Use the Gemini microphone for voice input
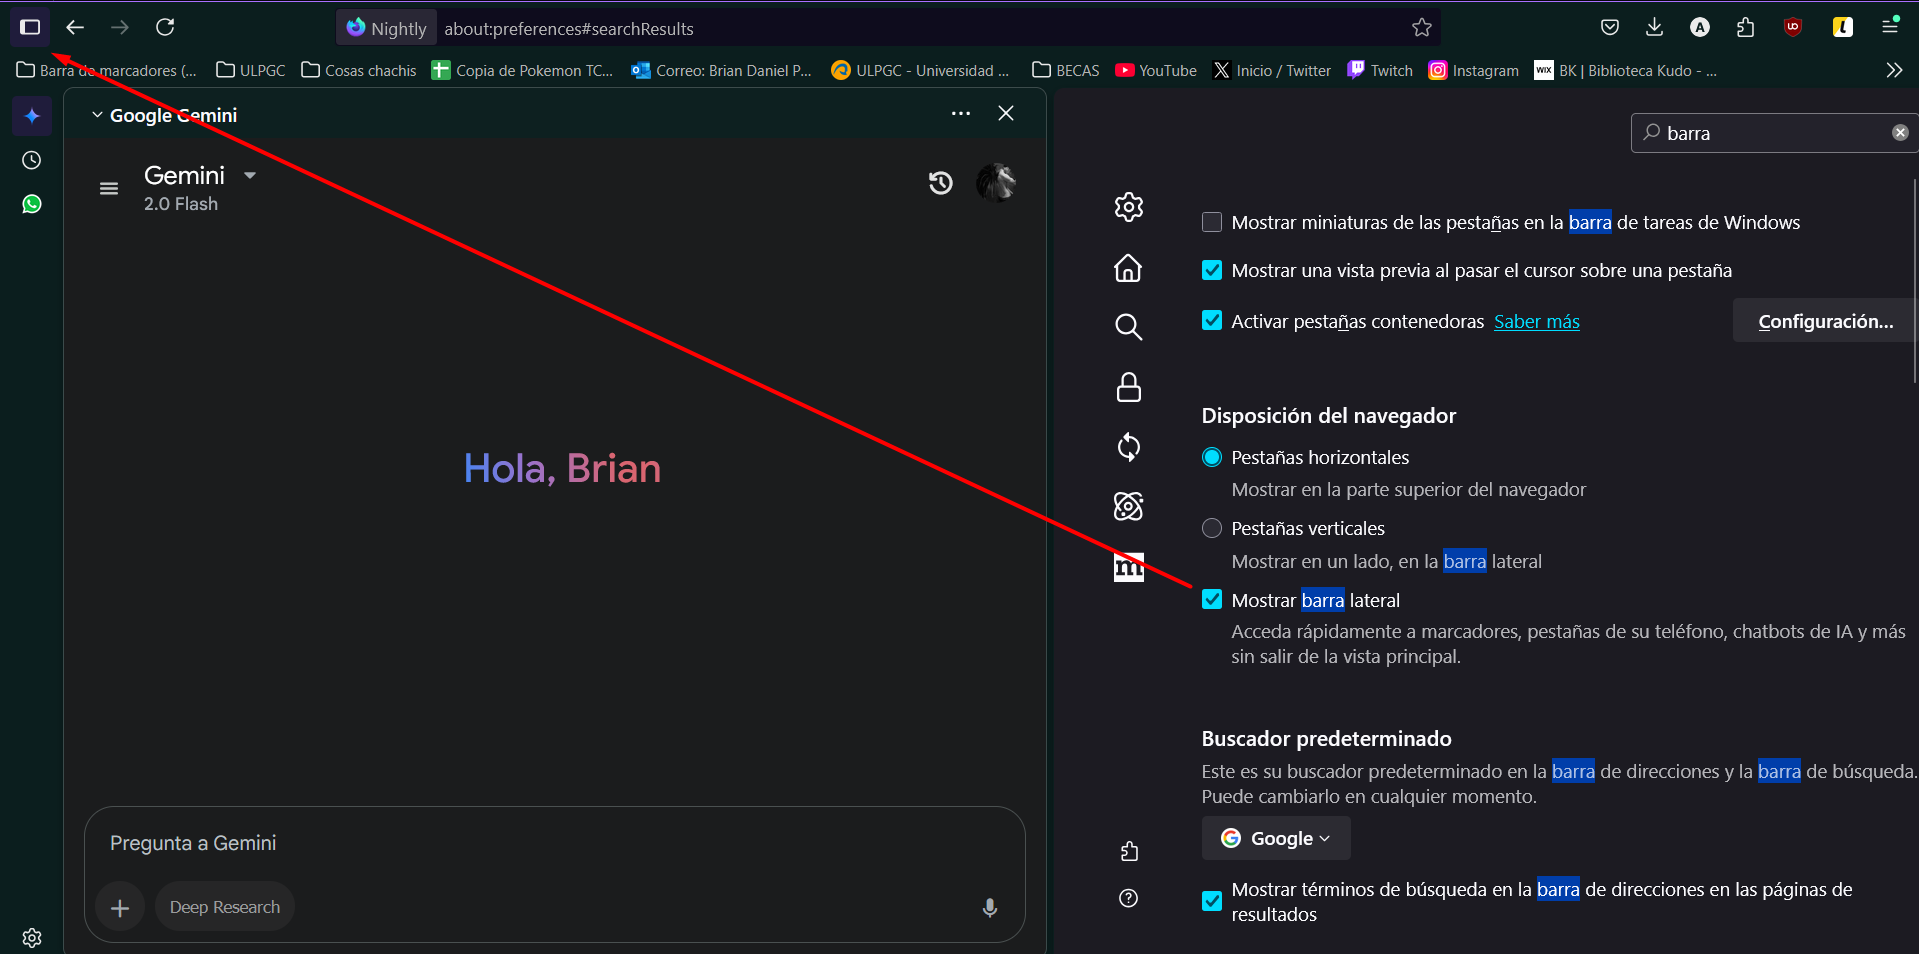 point(989,907)
